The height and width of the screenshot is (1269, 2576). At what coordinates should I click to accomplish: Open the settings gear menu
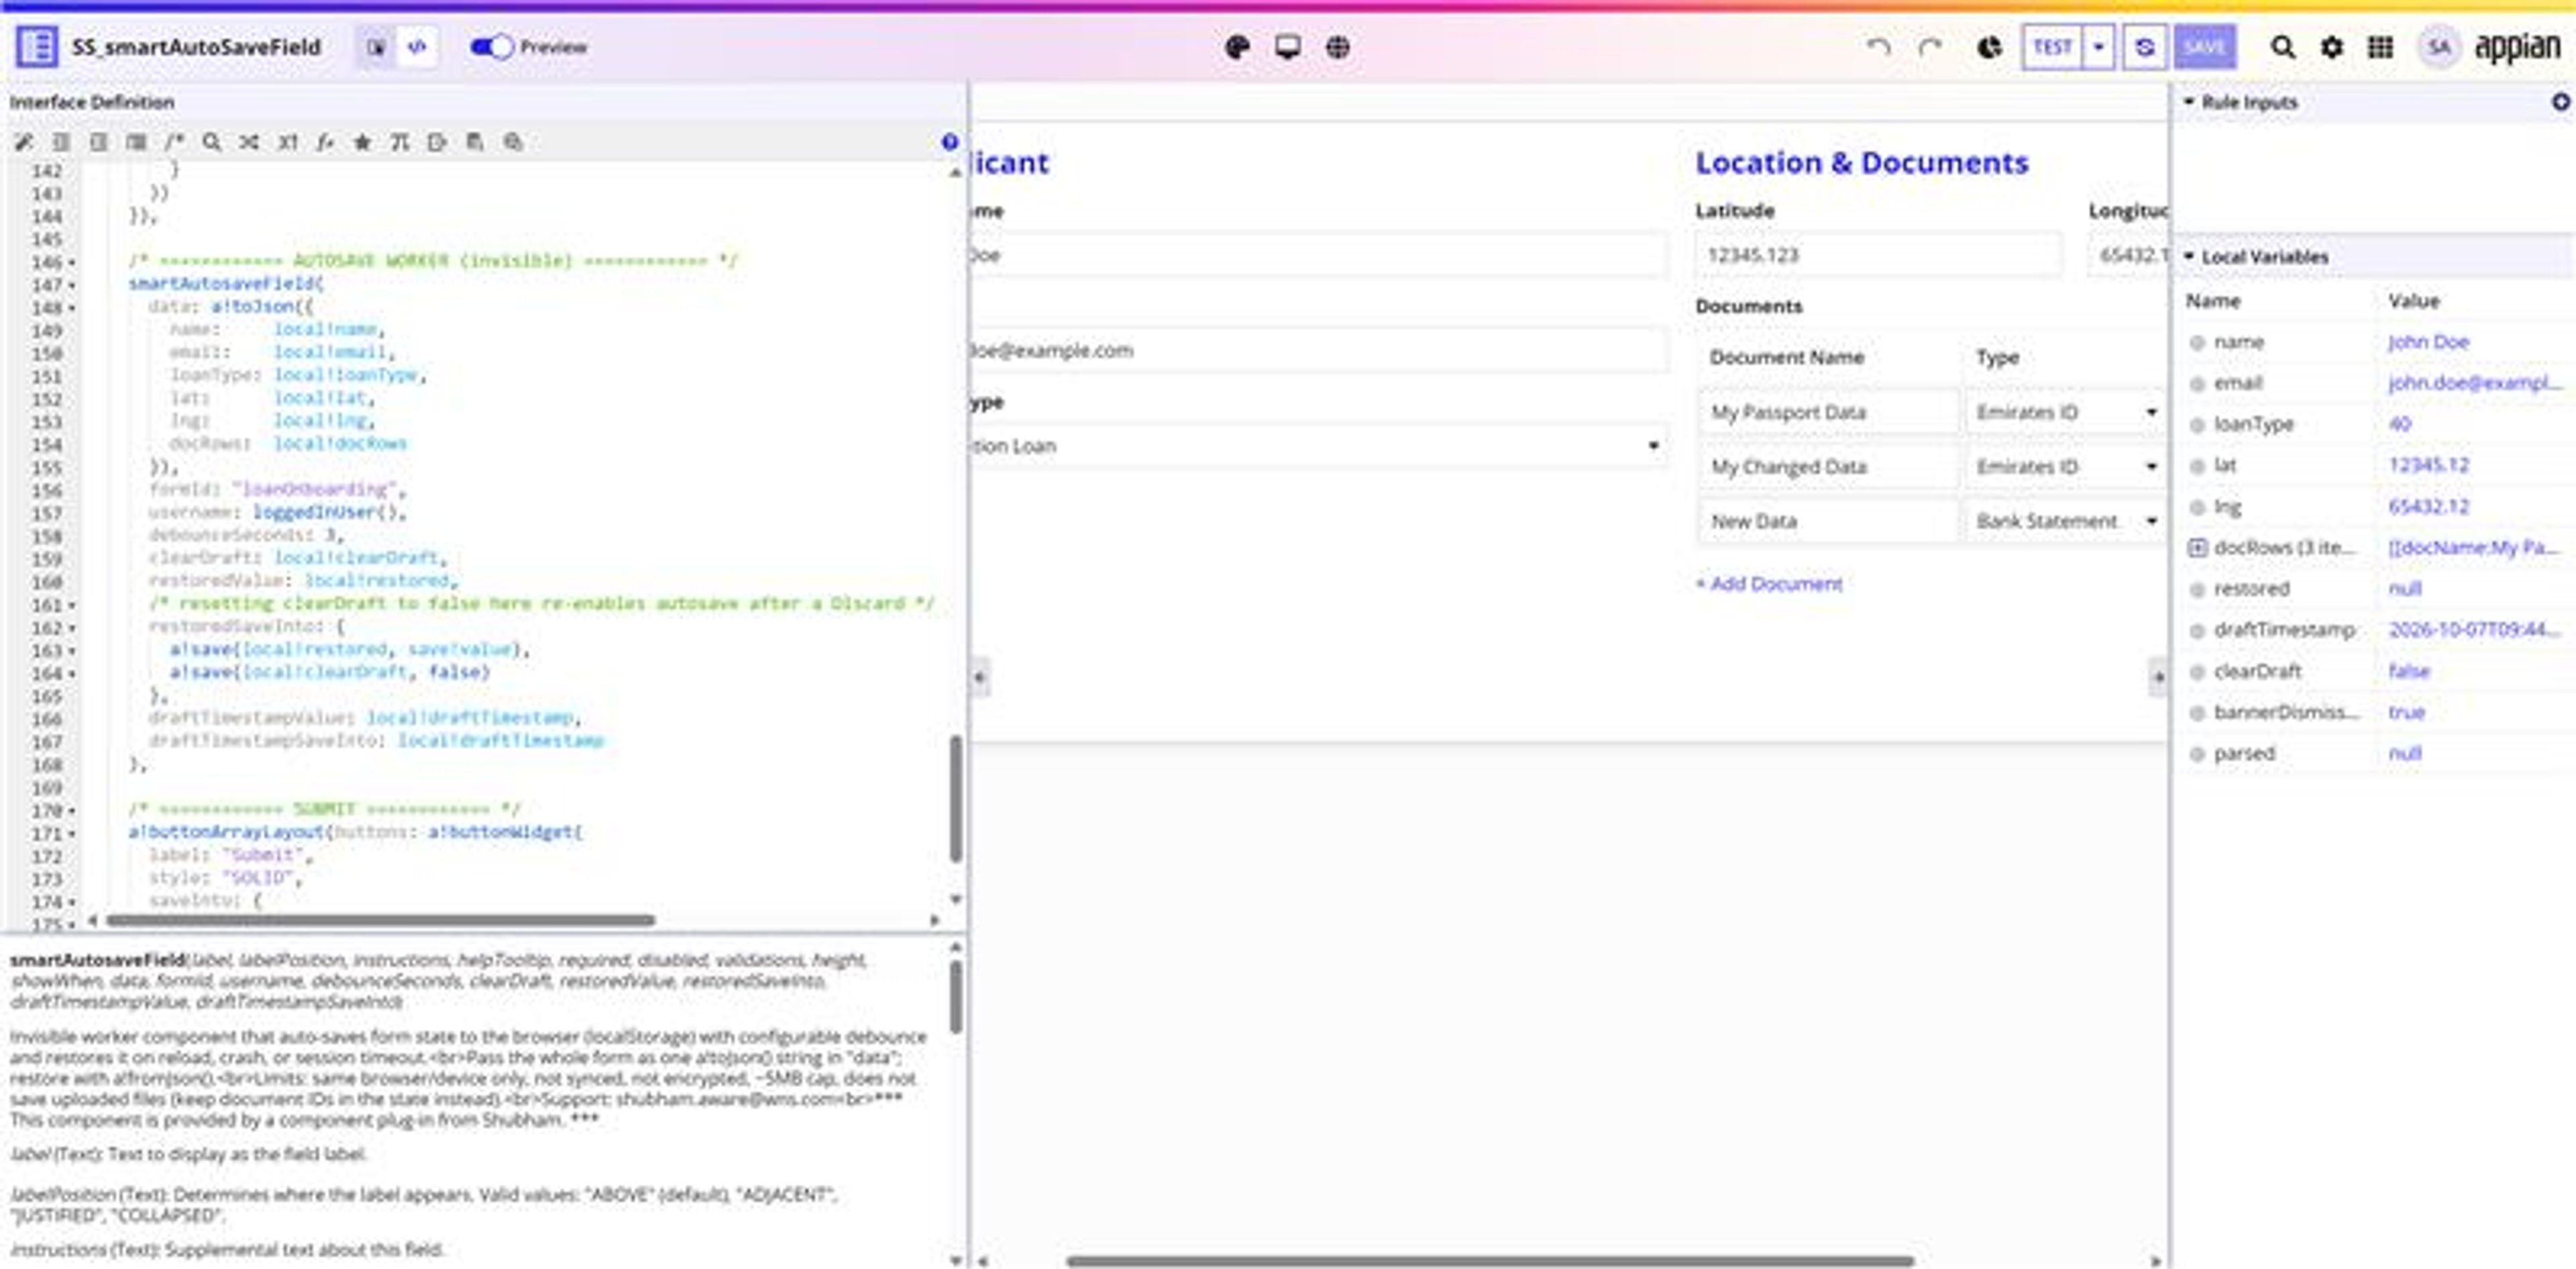[2331, 47]
